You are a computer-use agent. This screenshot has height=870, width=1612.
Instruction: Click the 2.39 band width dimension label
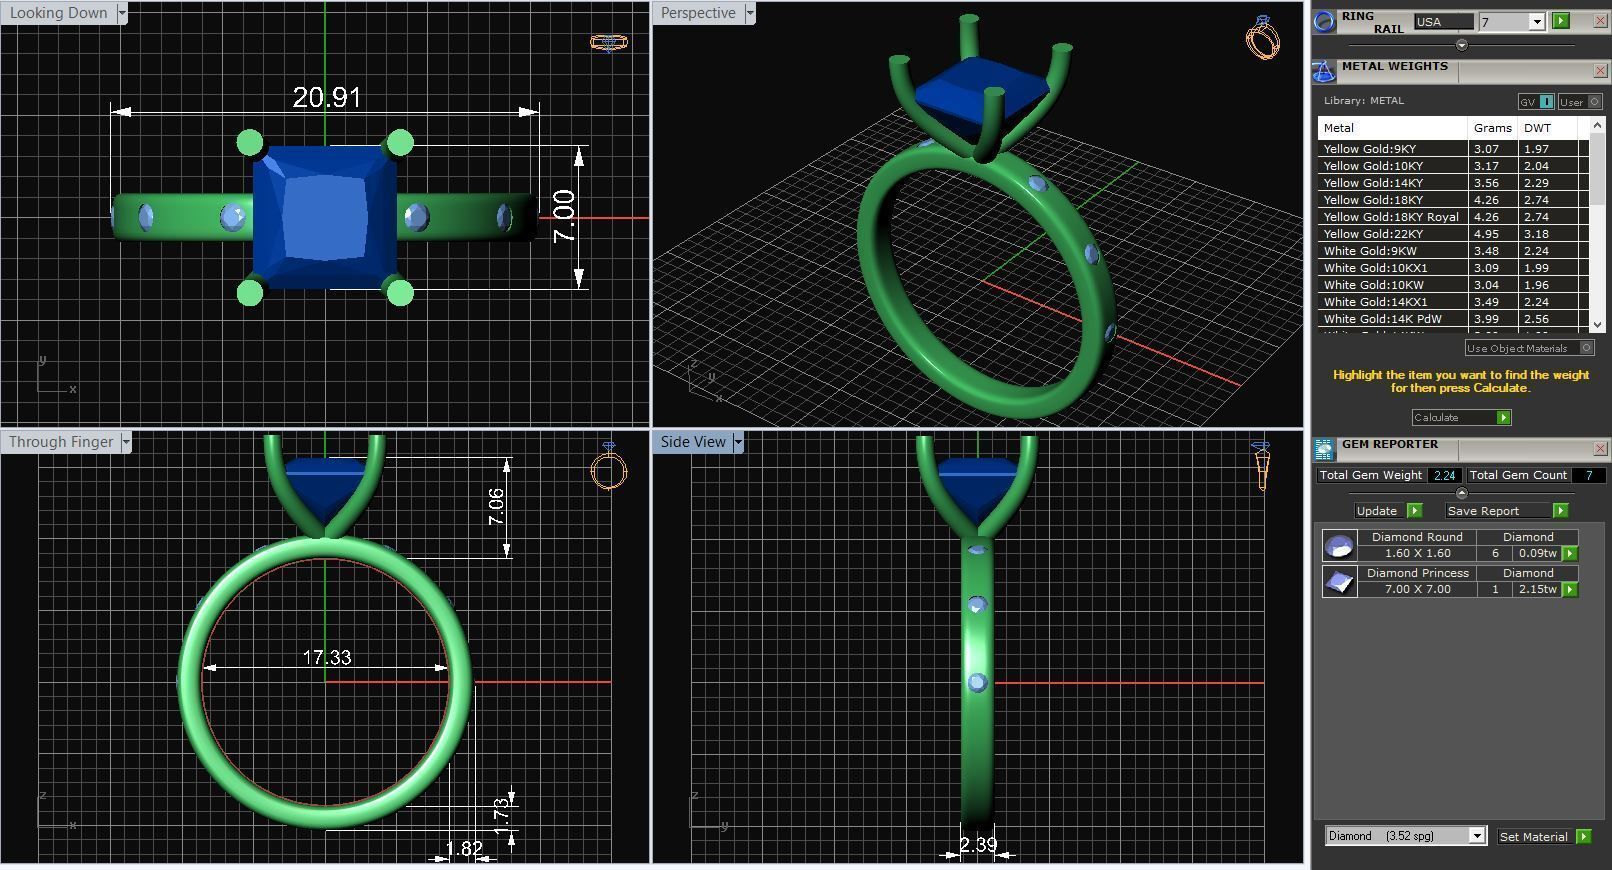pyautogui.click(x=978, y=845)
